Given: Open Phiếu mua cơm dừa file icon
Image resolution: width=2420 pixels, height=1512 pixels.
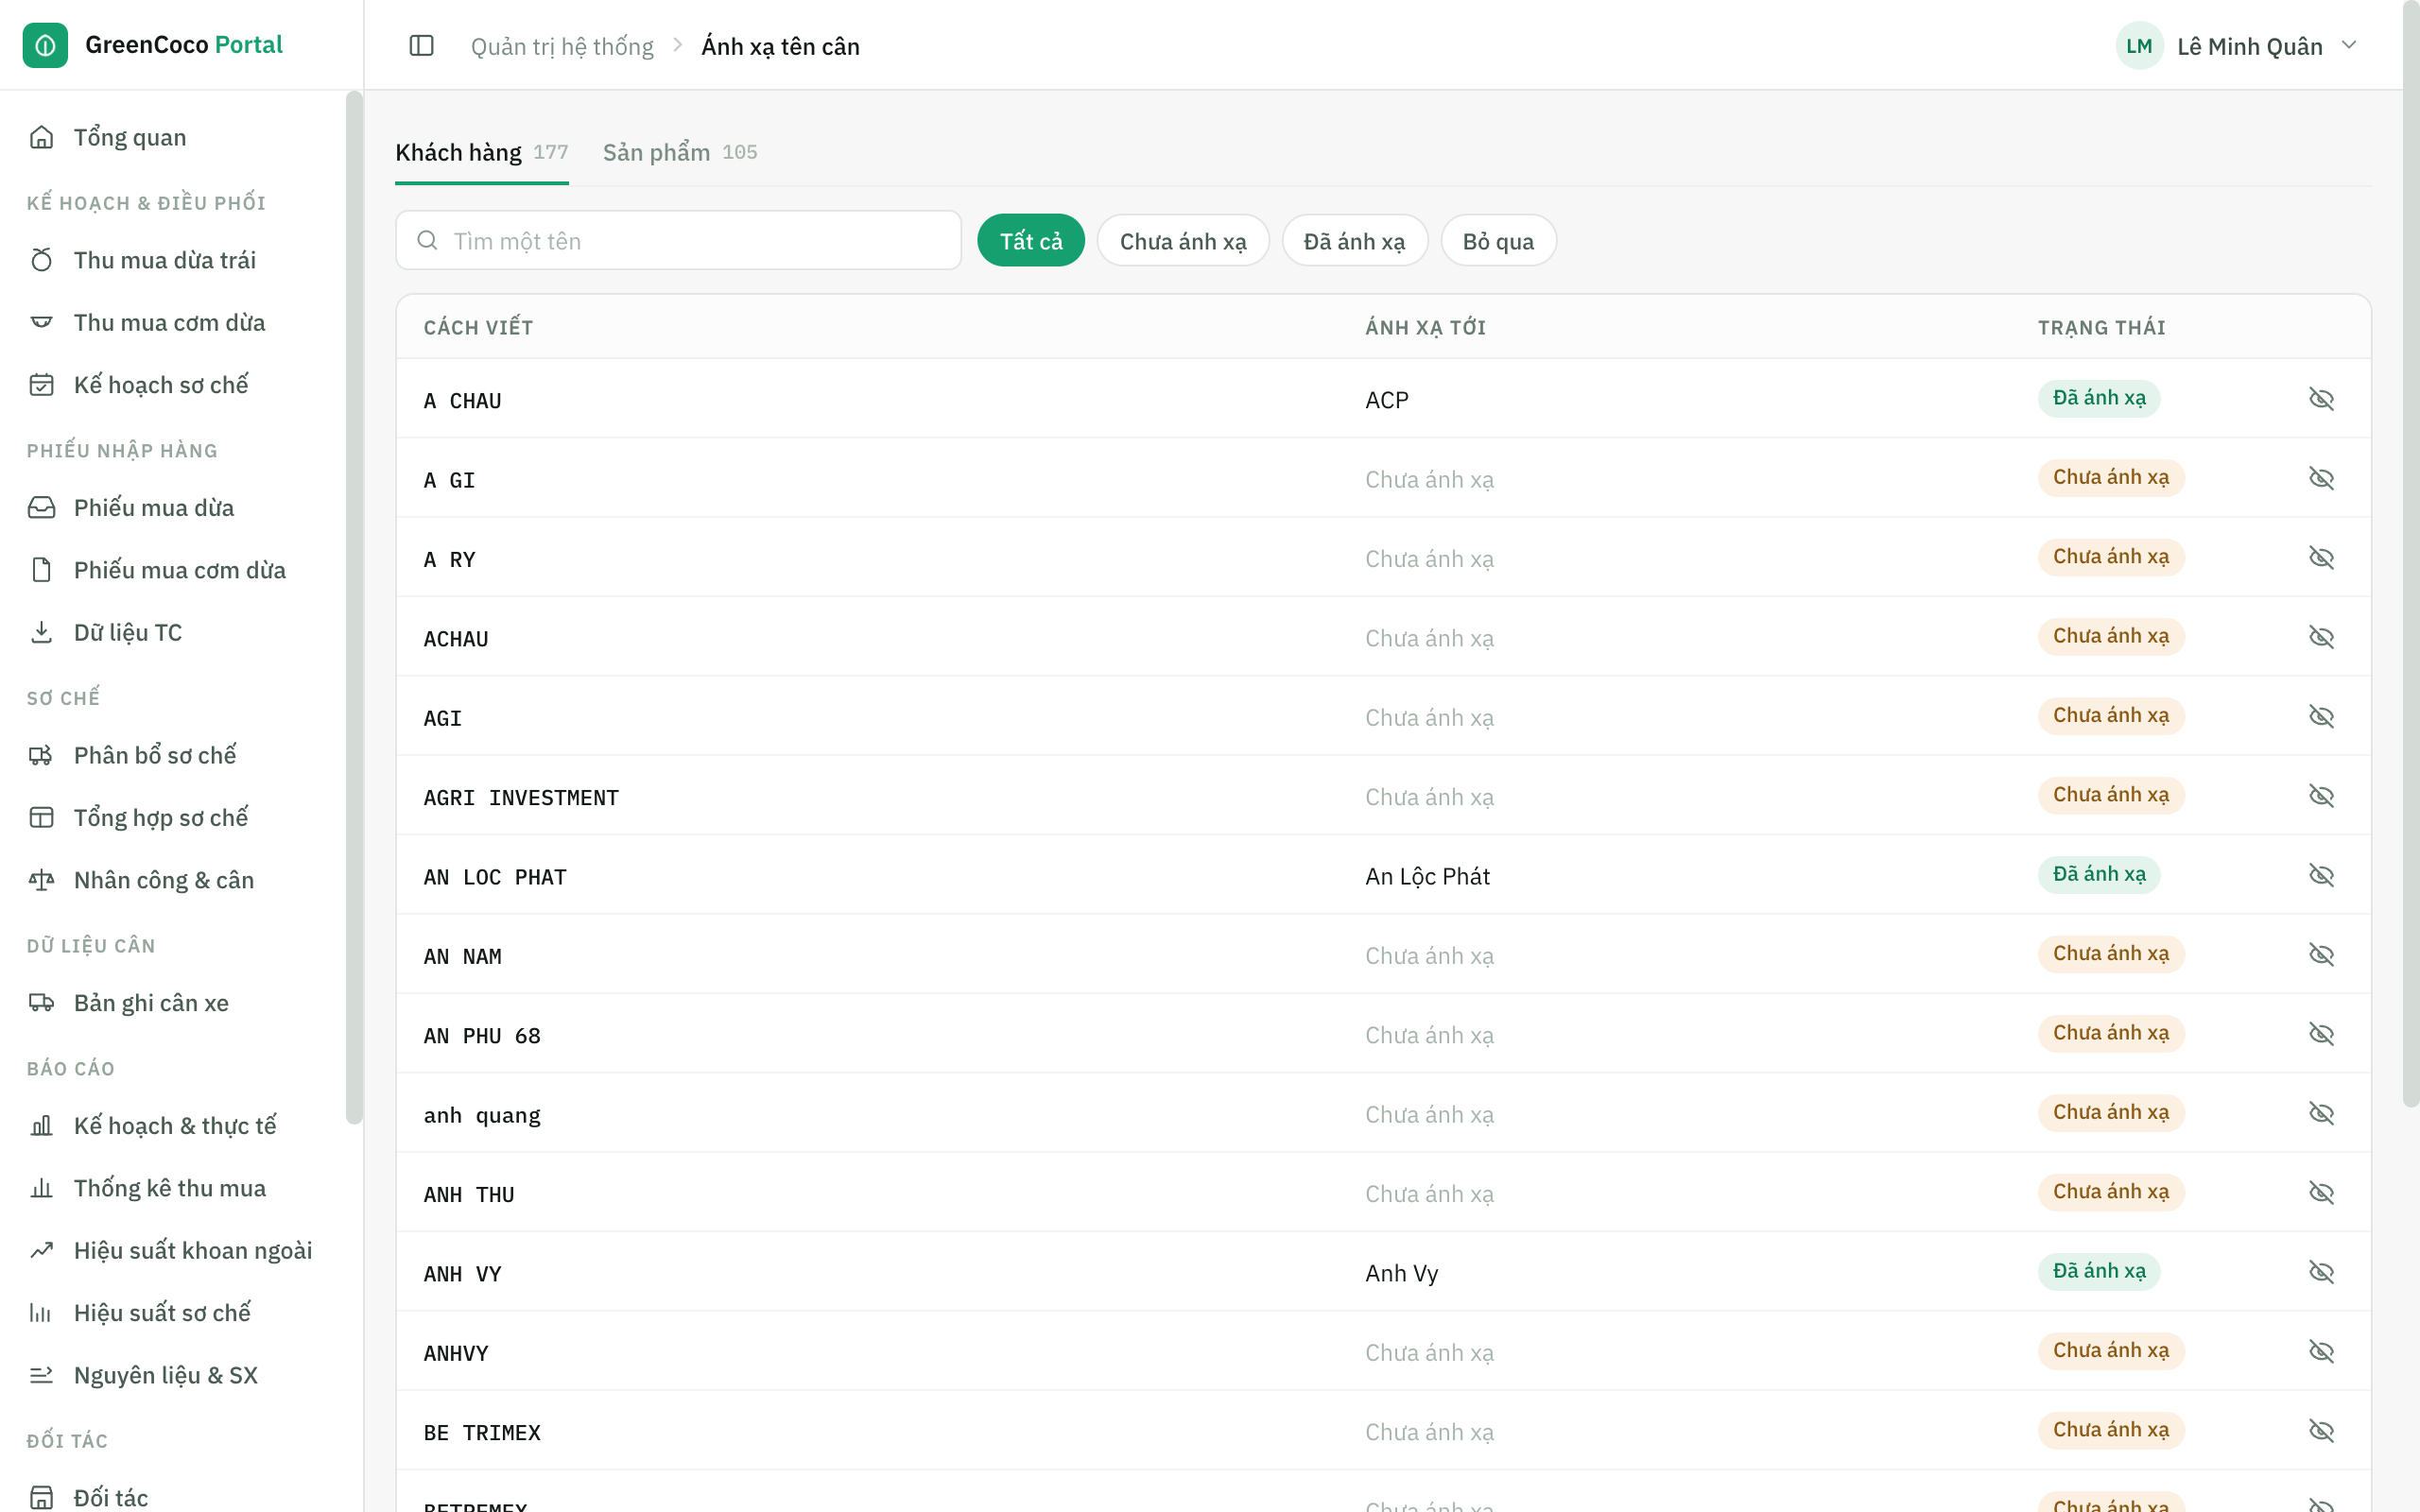Looking at the screenshot, I should [x=41, y=570].
